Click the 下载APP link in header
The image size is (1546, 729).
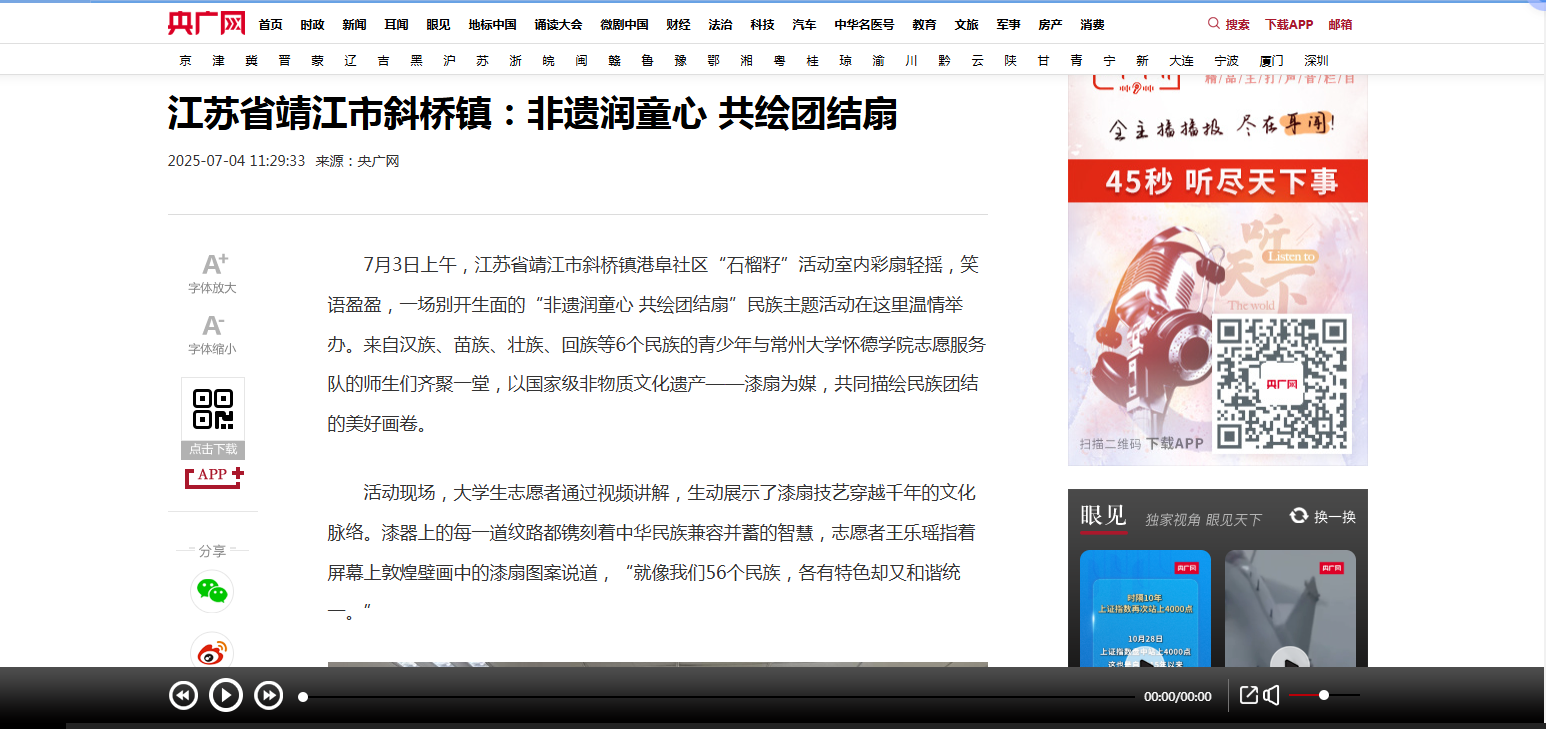1288,25
